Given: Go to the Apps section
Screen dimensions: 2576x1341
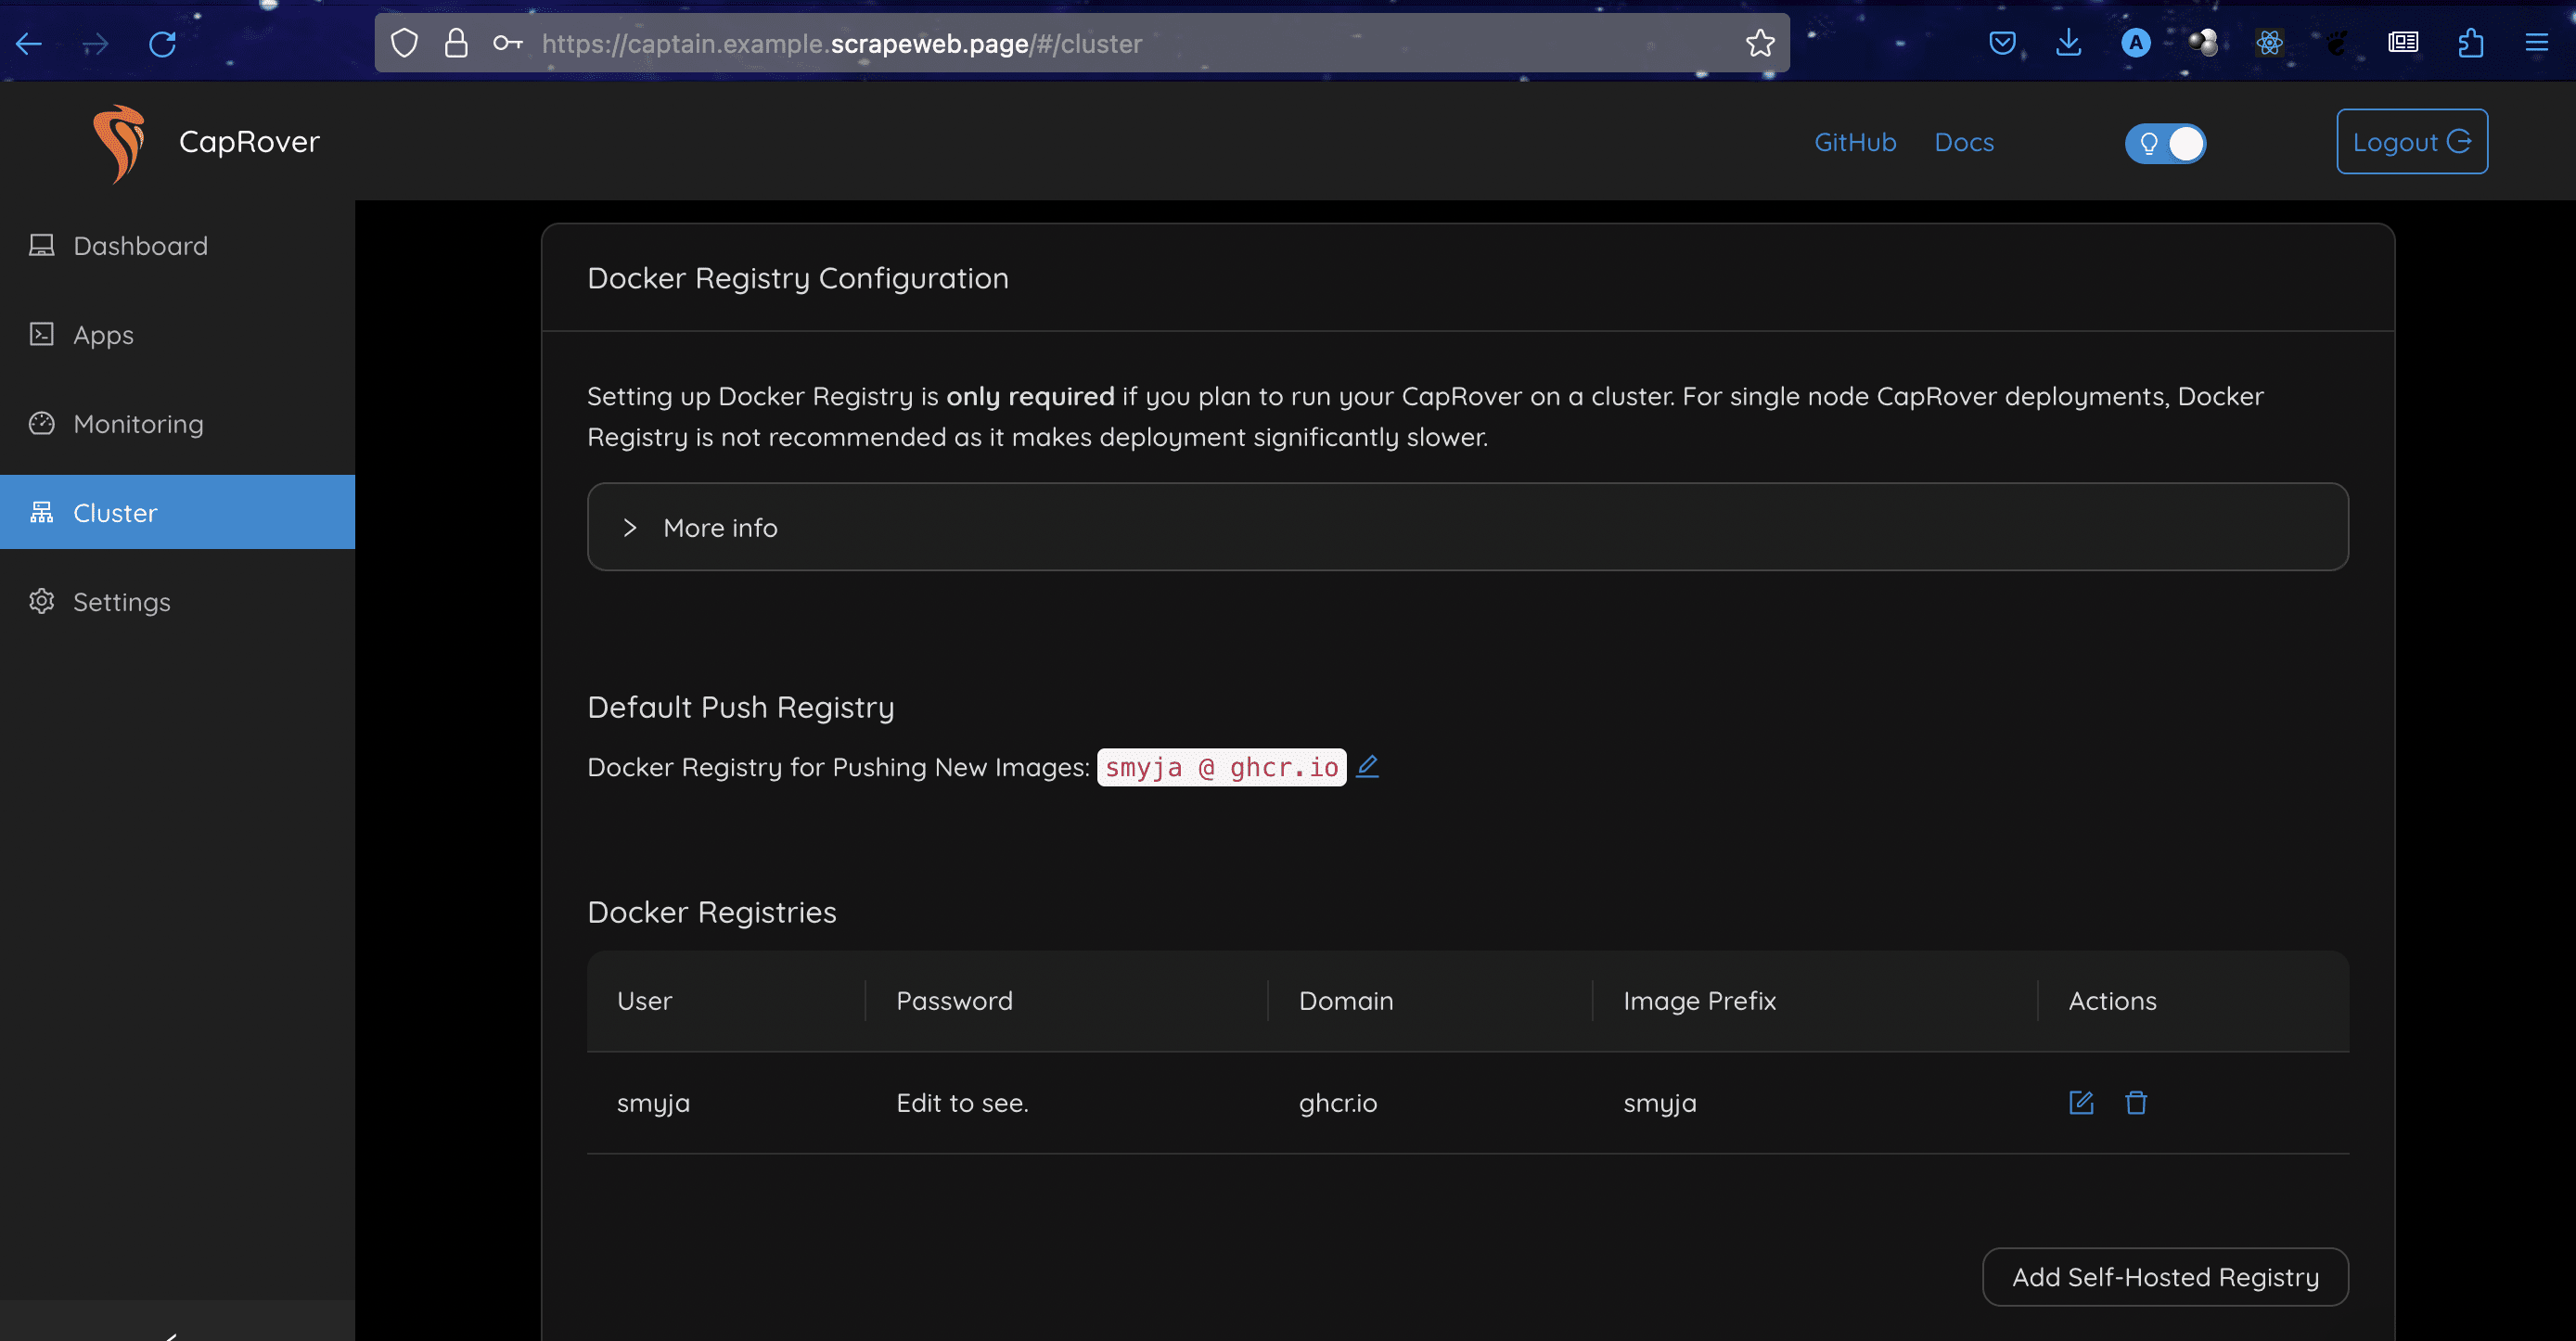Looking at the screenshot, I should click(x=103, y=335).
